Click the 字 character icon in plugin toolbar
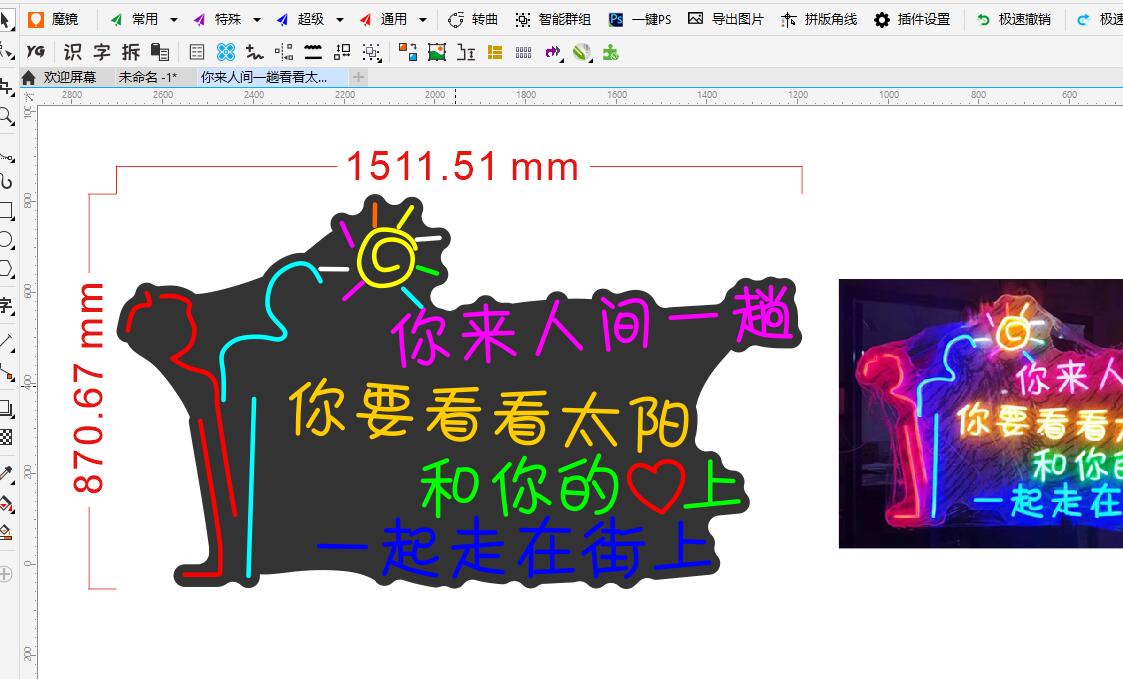This screenshot has height=679, width=1123. tap(102, 52)
